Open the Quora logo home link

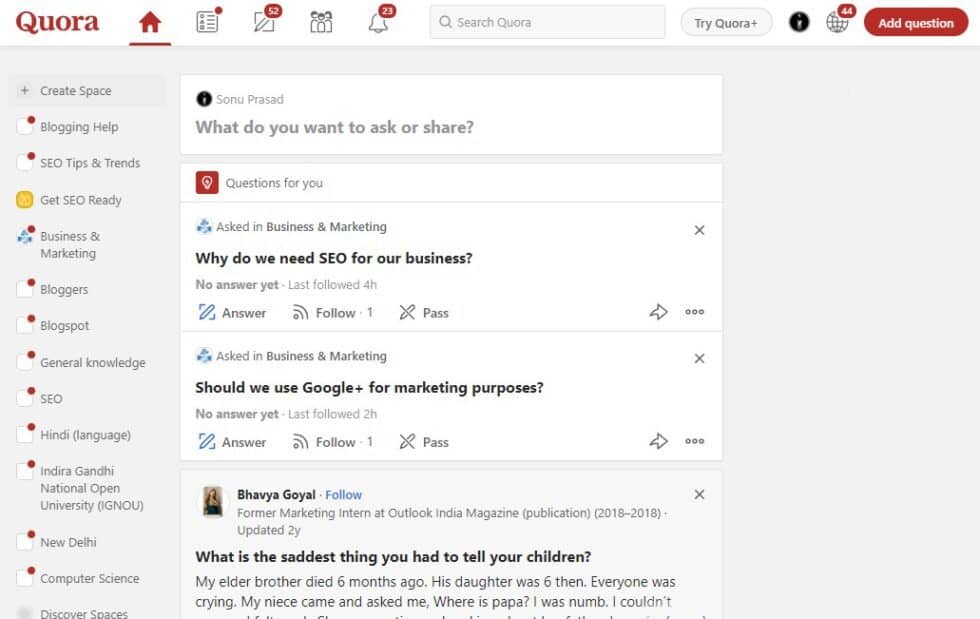(x=58, y=22)
